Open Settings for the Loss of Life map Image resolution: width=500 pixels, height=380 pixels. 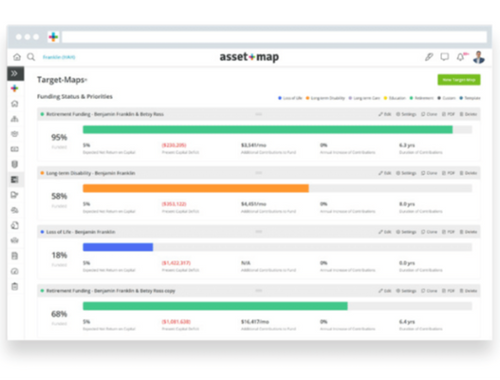pyautogui.click(x=406, y=232)
